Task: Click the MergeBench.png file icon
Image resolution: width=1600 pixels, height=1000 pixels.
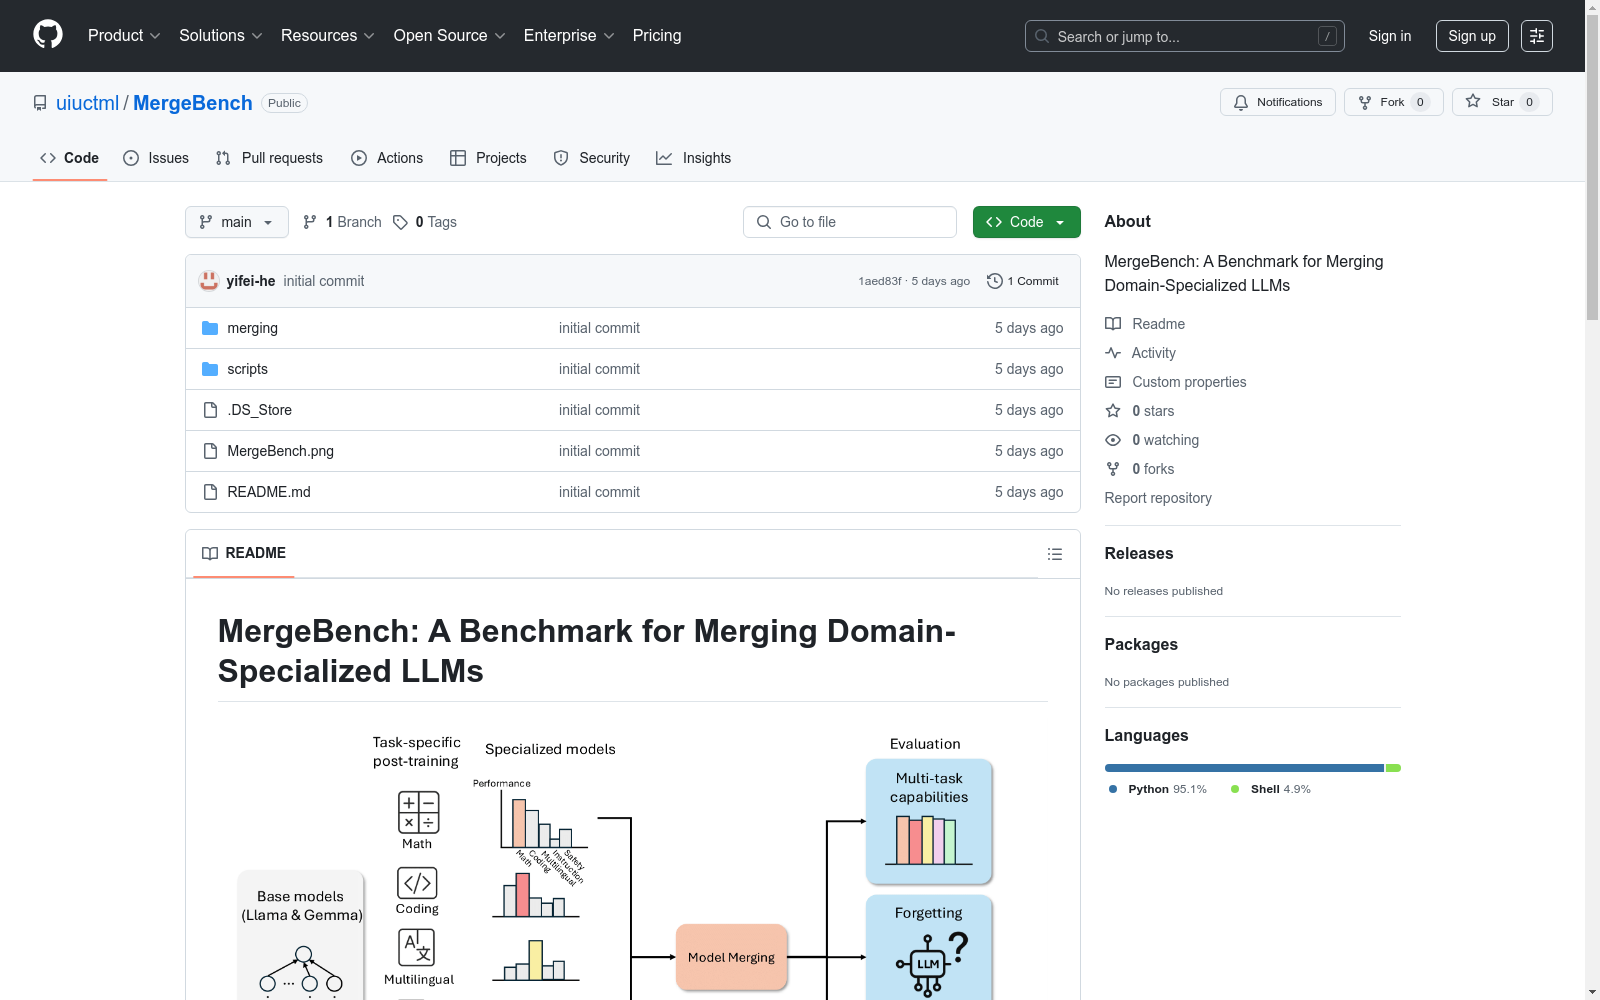Action: click(210, 451)
